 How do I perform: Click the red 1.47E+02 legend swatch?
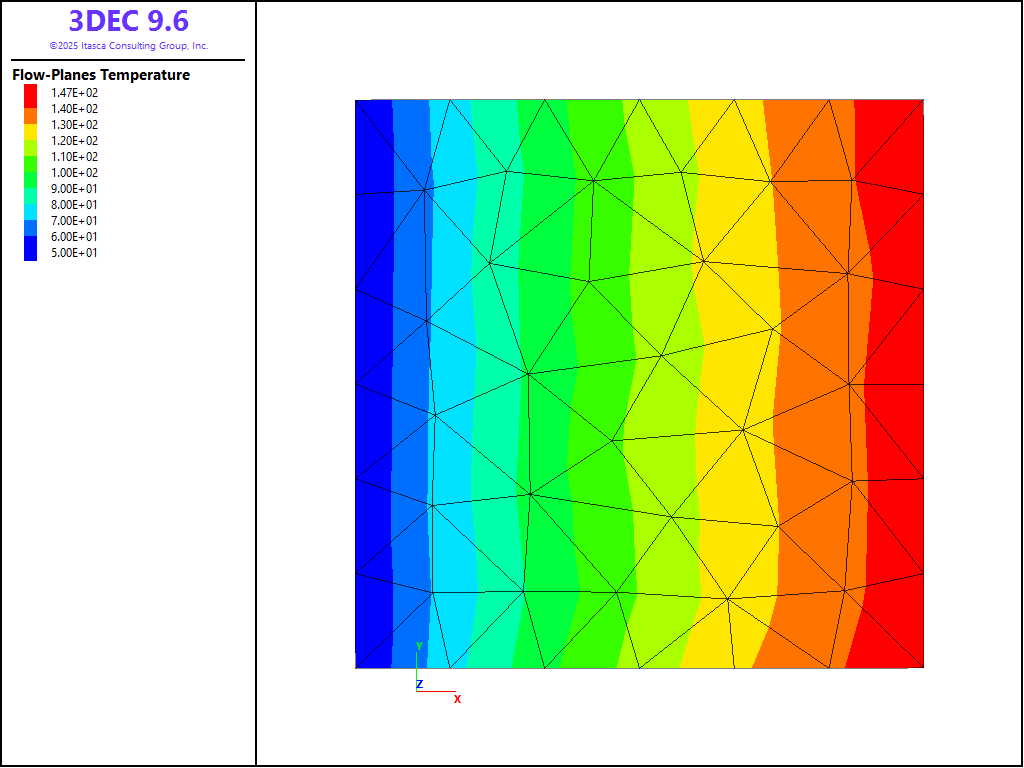click(x=31, y=93)
